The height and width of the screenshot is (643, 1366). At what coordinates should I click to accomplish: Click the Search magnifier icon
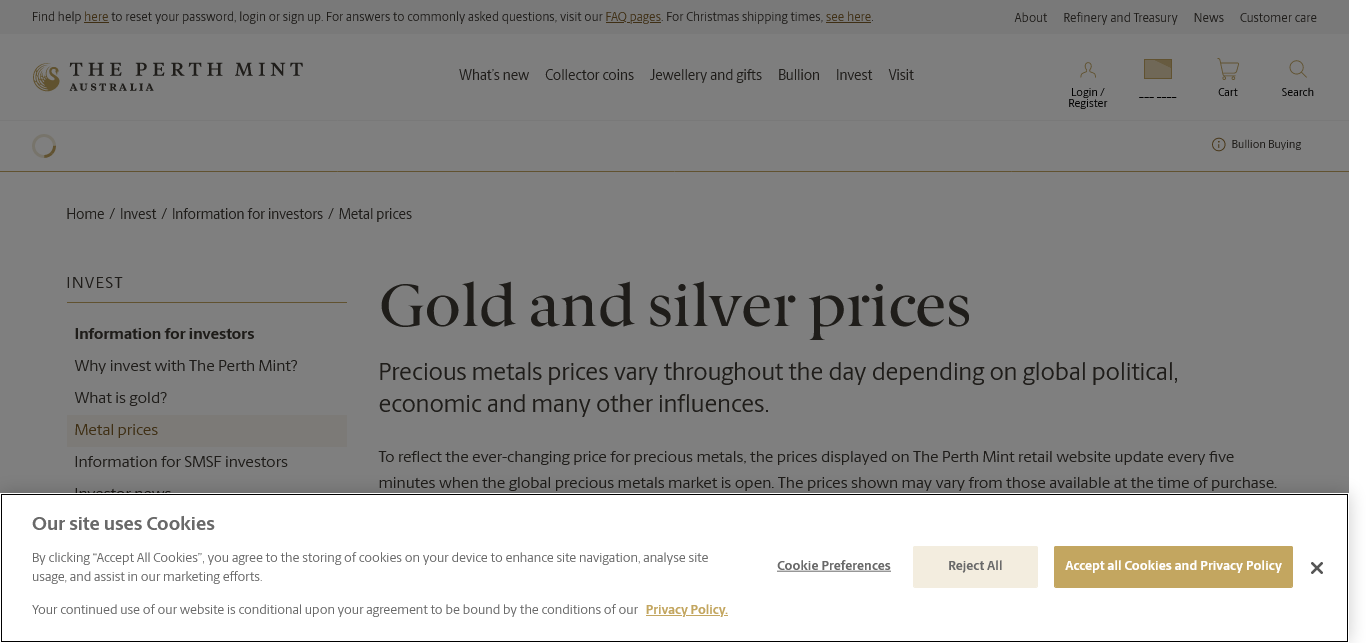tap(1297, 70)
